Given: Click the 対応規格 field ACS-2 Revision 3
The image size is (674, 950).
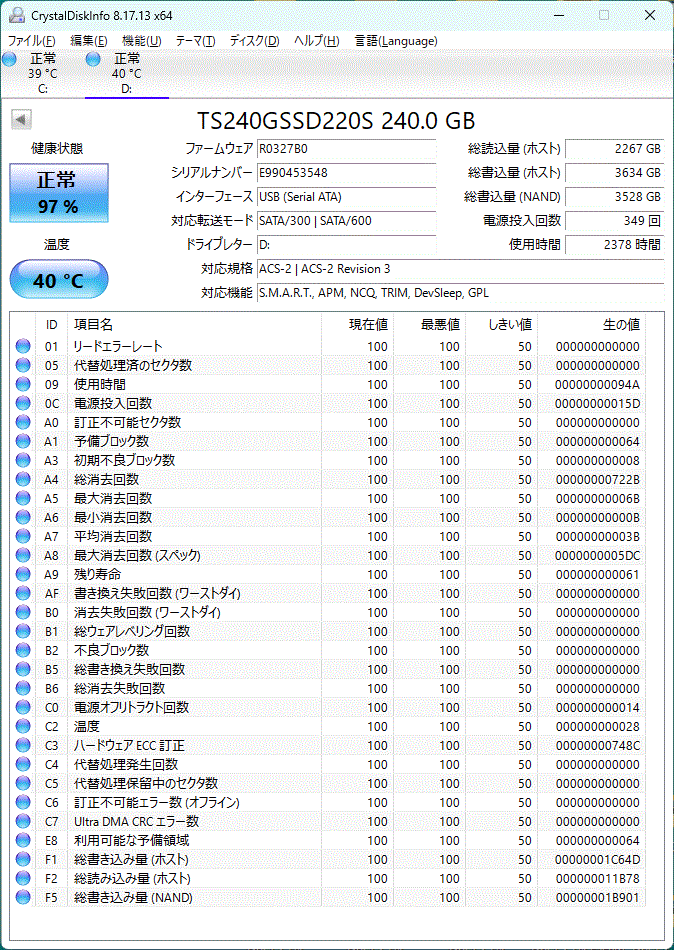Looking at the screenshot, I should [x=460, y=269].
